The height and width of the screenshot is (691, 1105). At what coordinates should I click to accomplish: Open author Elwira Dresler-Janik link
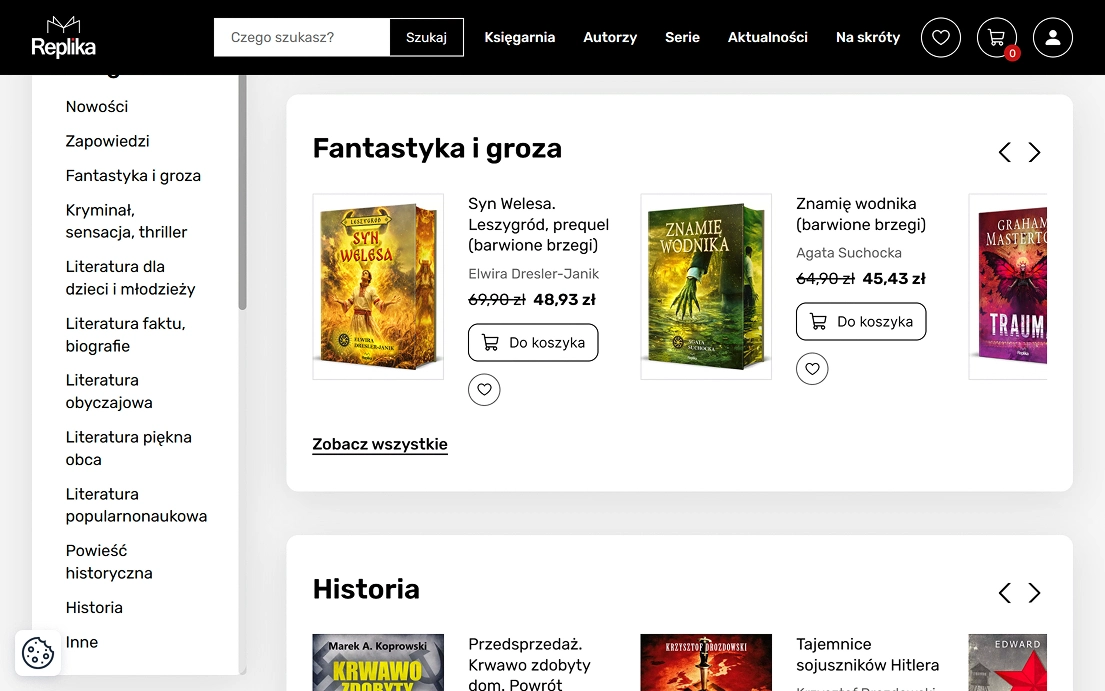(533, 274)
